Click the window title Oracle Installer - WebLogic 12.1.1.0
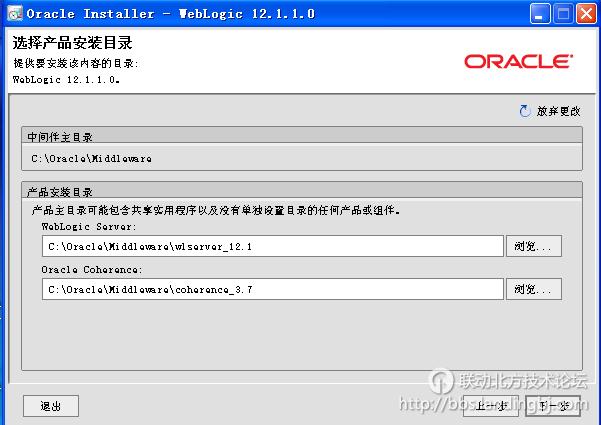The image size is (601, 425). coord(171,14)
